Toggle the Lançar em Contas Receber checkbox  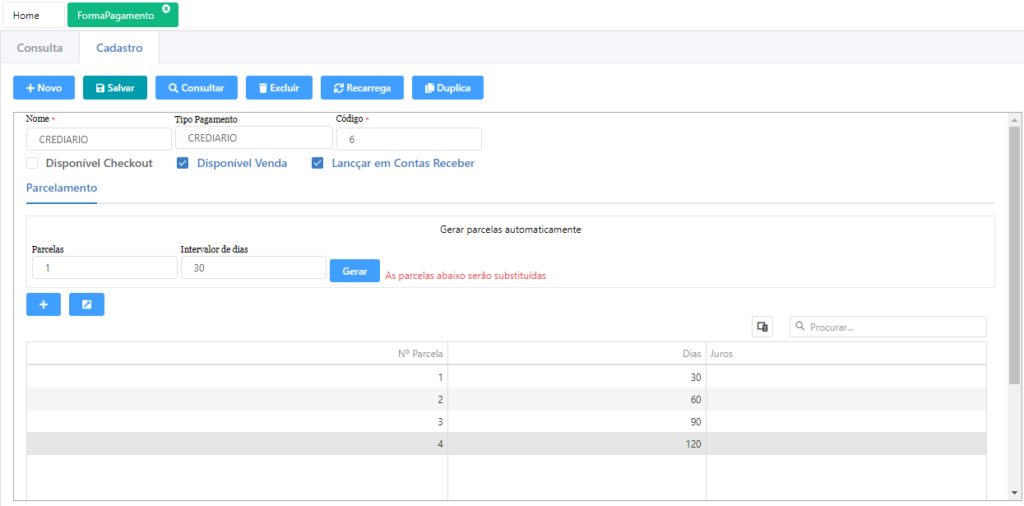click(x=318, y=163)
